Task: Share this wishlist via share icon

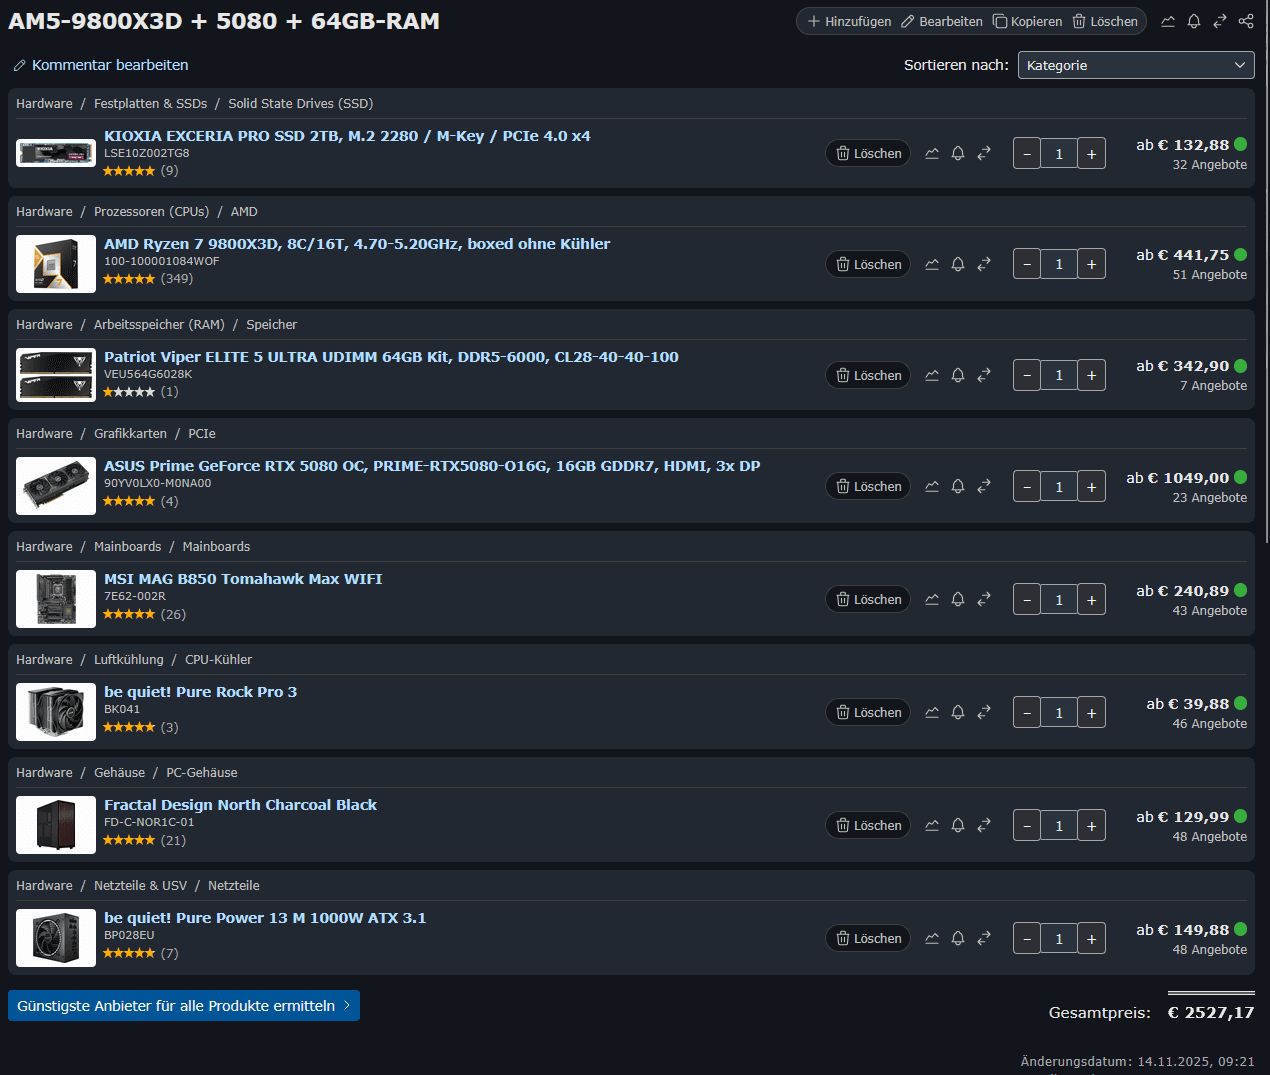Action: (x=1246, y=21)
